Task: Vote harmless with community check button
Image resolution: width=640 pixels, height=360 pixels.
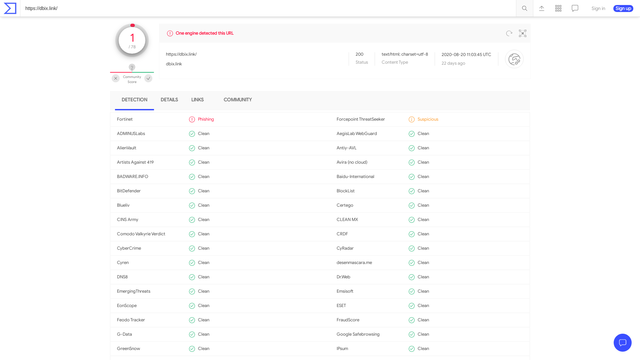Action: (149, 78)
